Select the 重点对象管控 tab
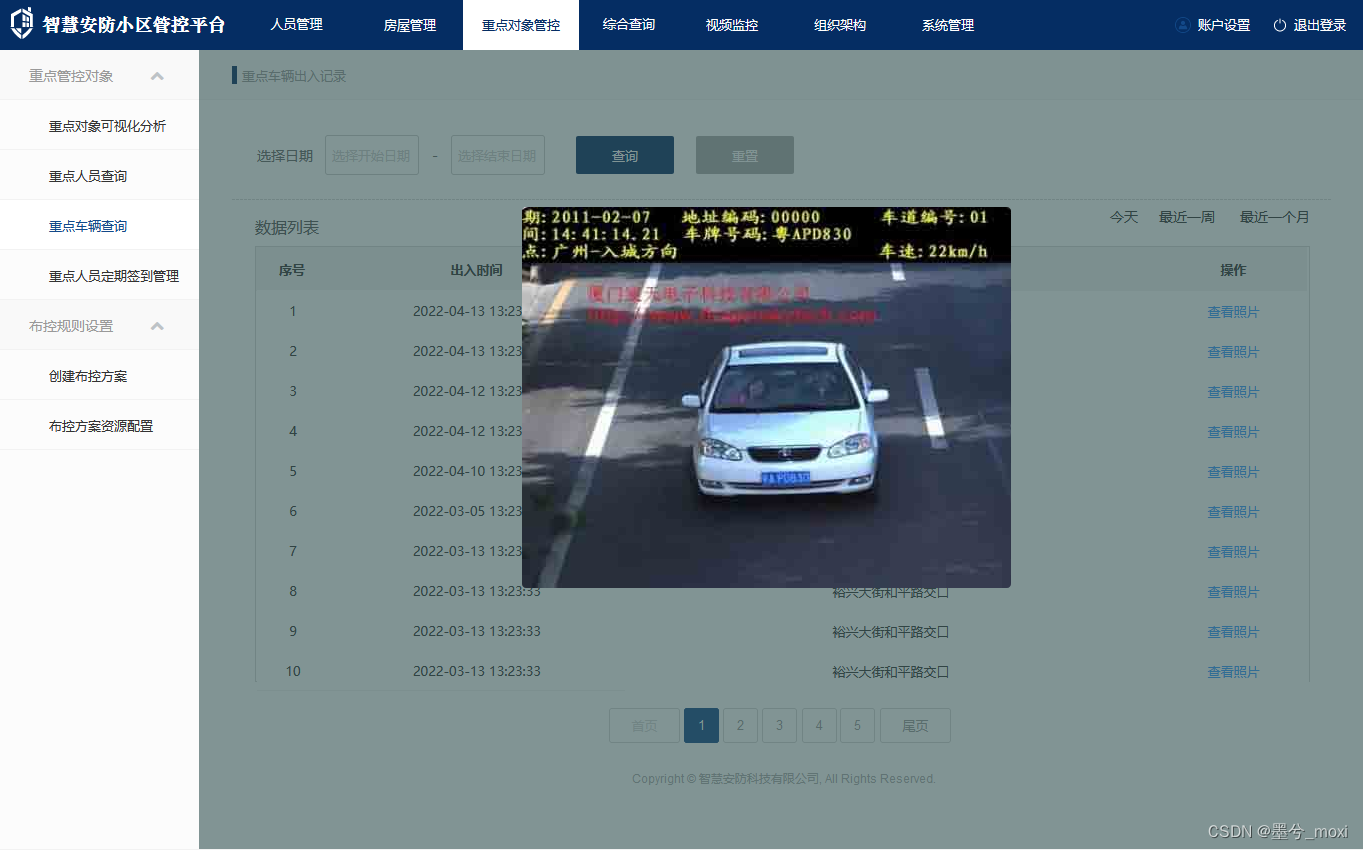This screenshot has width=1363, height=850. (521, 25)
